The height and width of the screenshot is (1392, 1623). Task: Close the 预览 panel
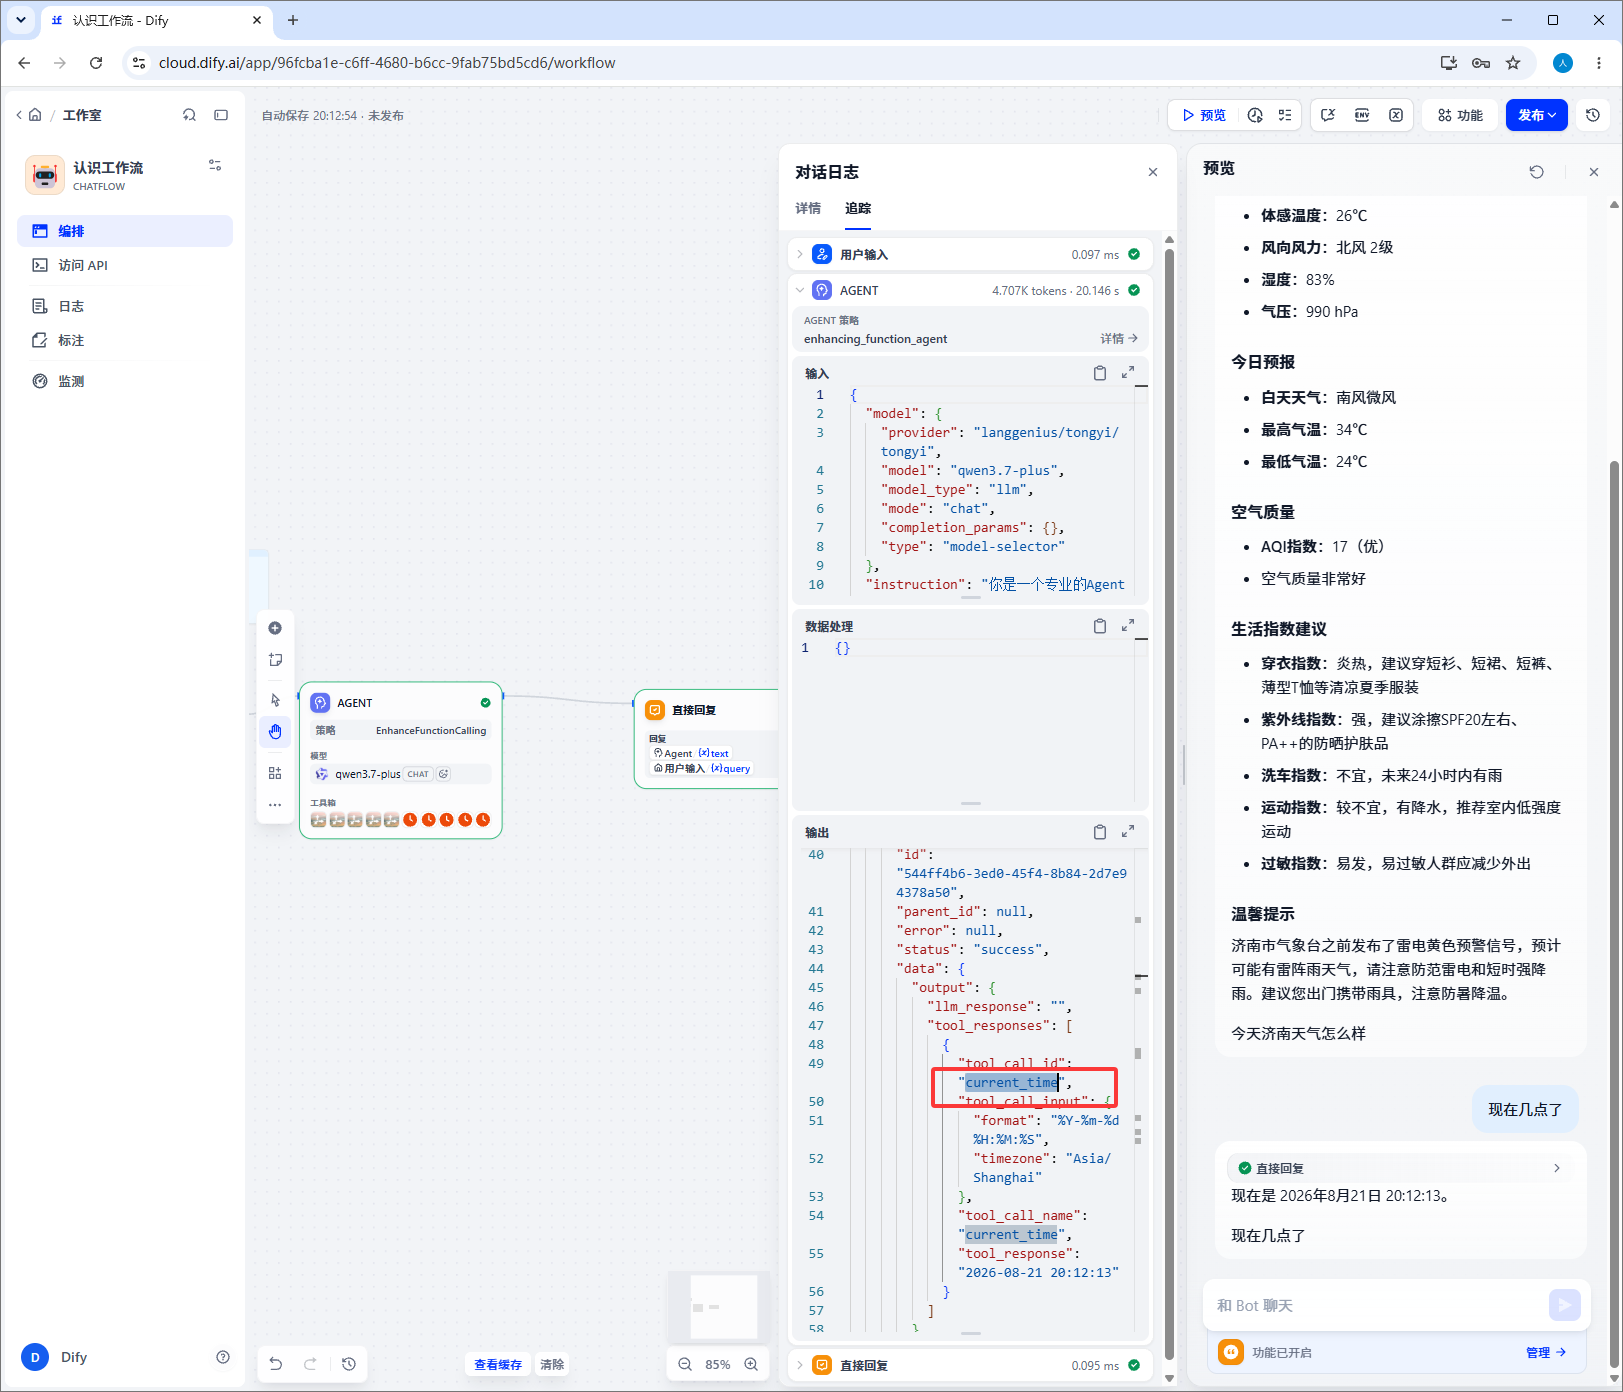(x=1594, y=172)
